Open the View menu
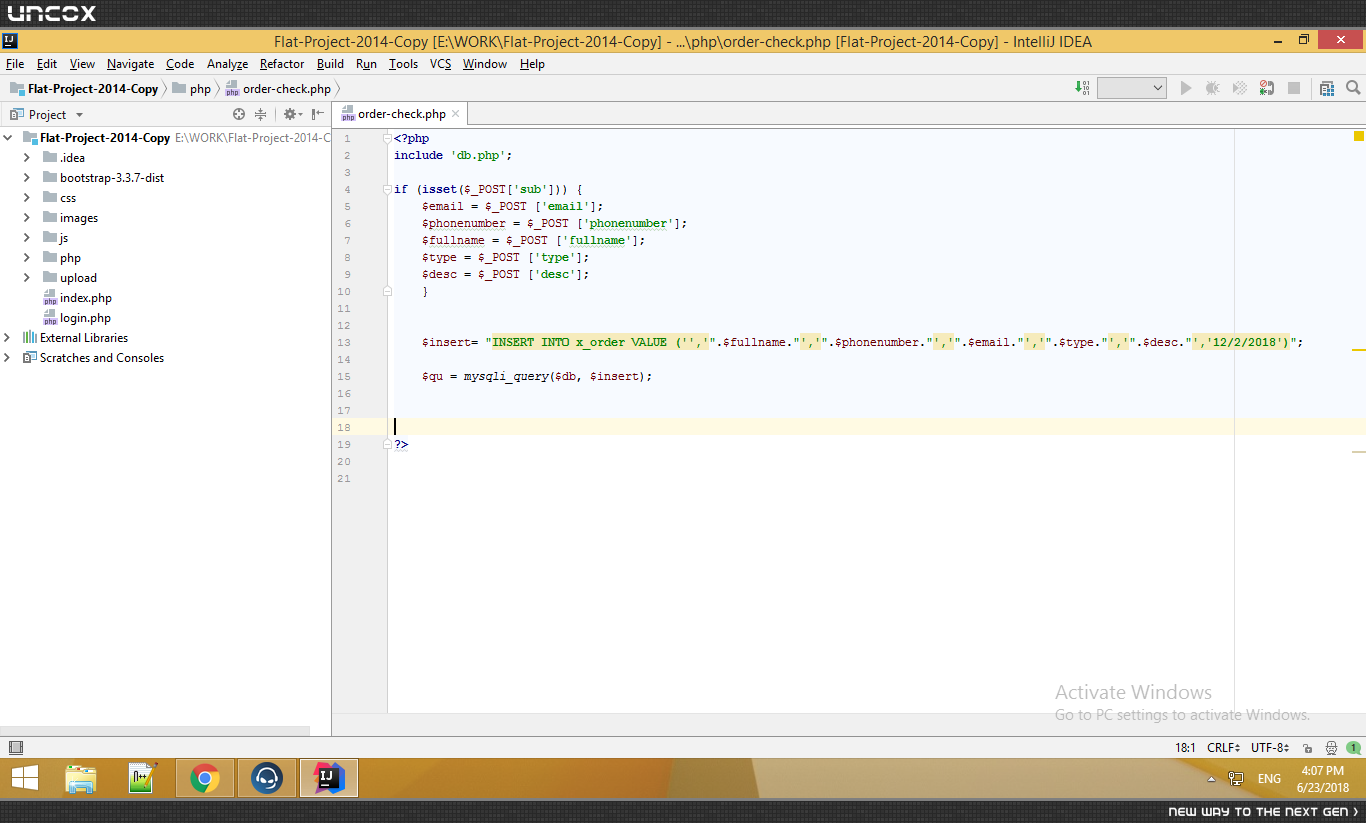Image resolution: width=1366 pixels, height=823 pixels. pyautogui.click(x=82, y=64)
